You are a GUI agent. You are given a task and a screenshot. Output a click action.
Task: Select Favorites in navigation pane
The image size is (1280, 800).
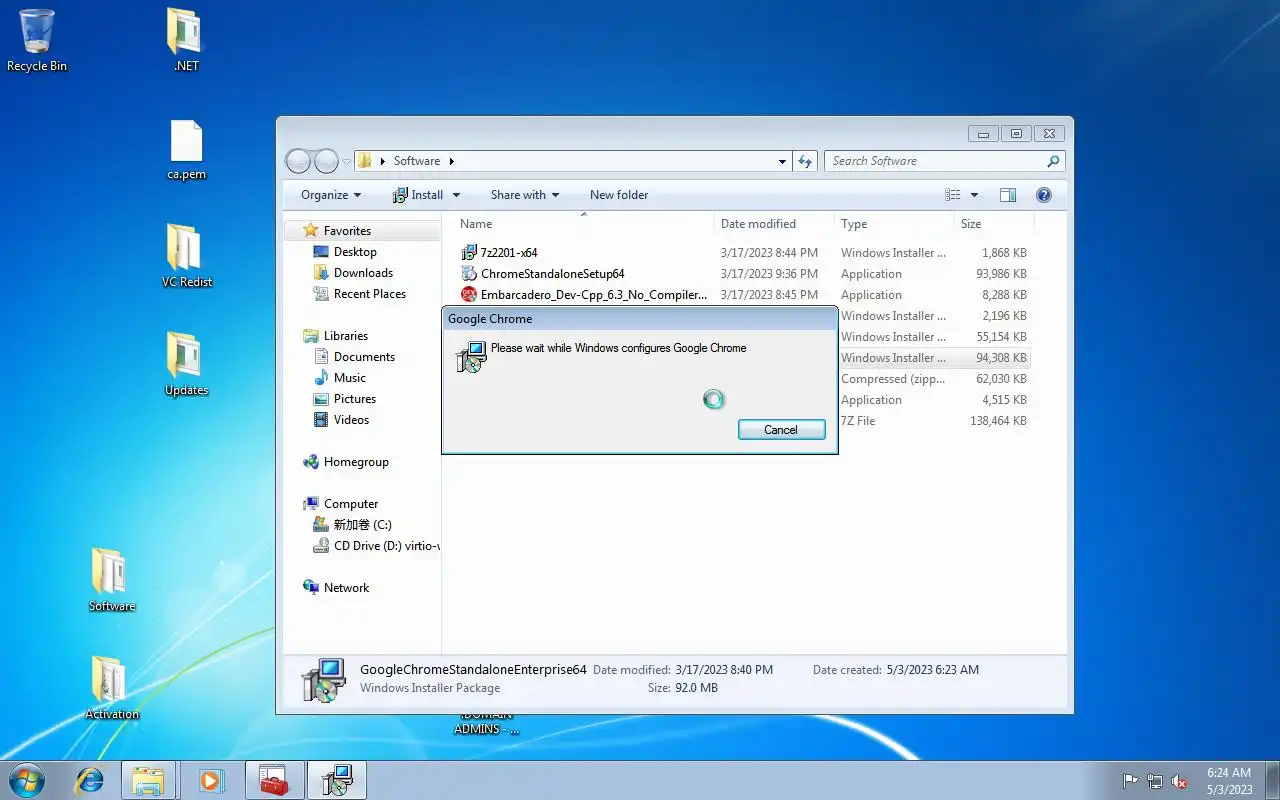[347, 231]
